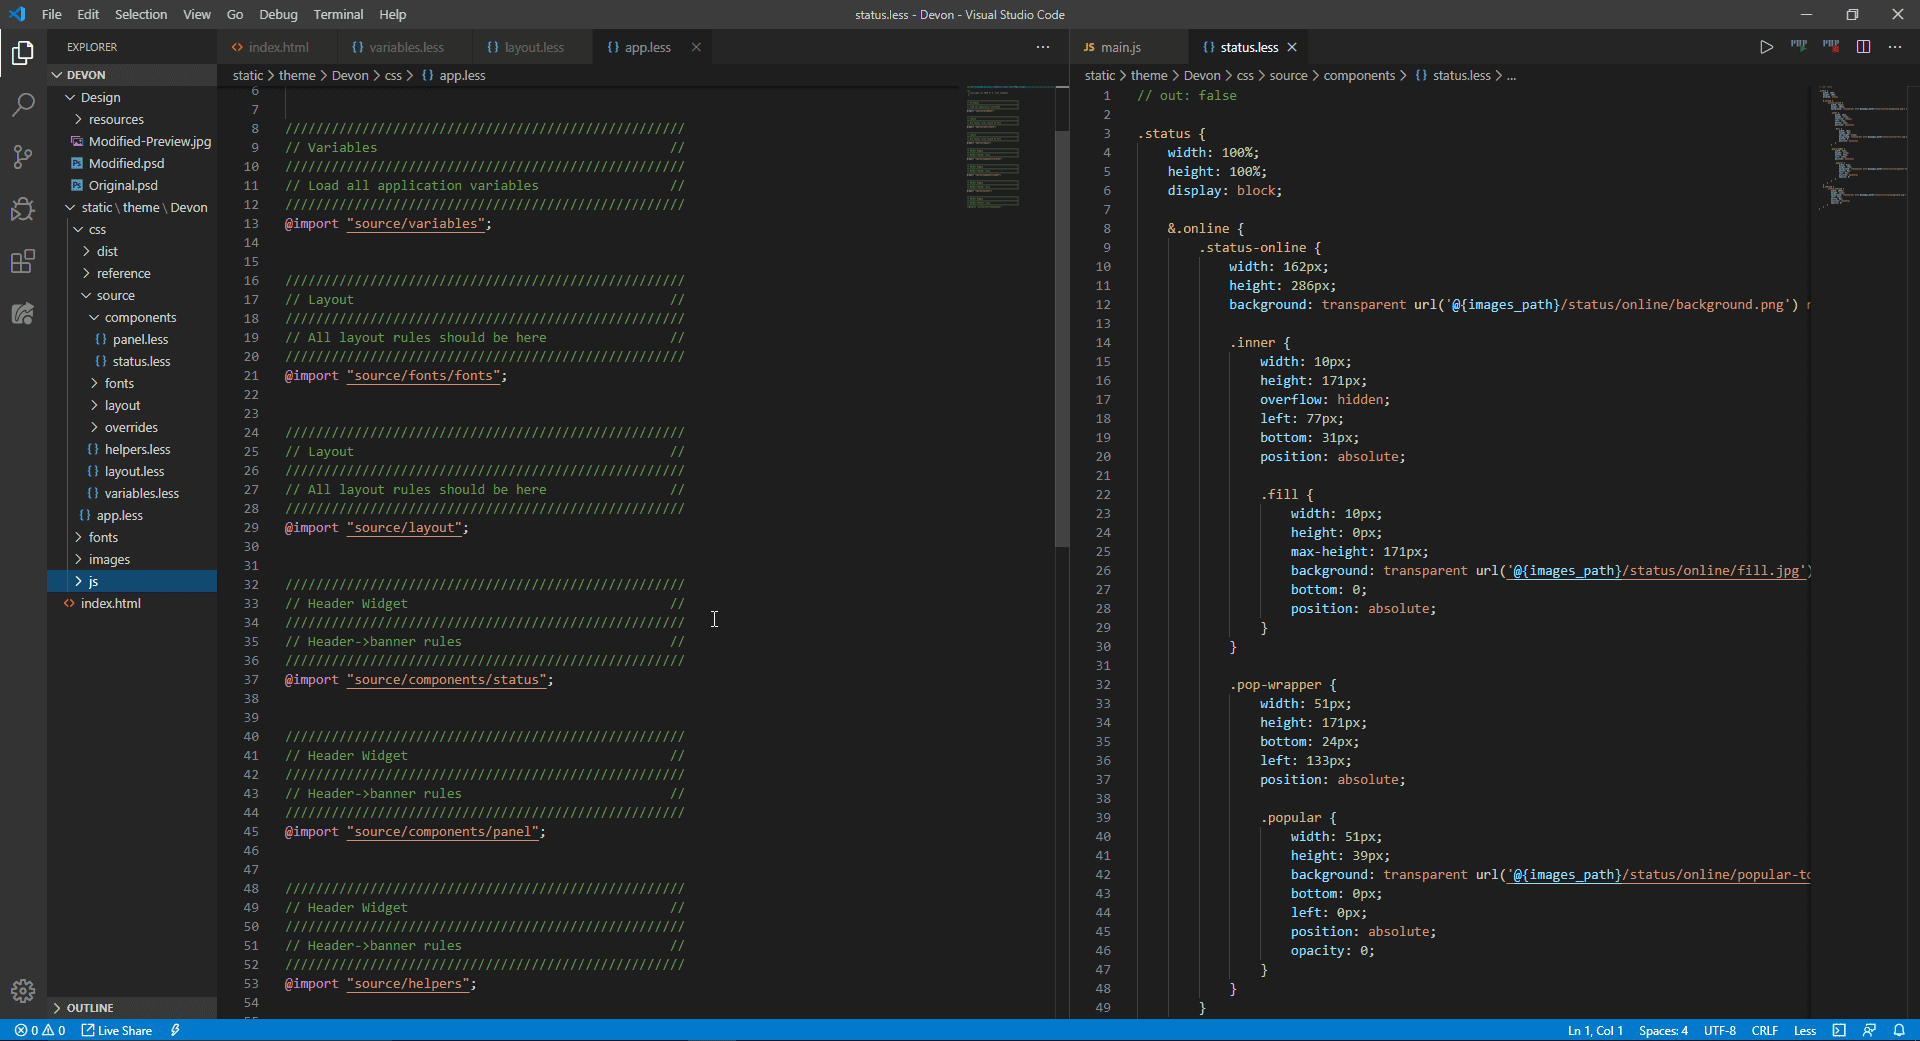Screen dimensions: 1920x1041
Task: Expand the js folder
Action: click(132, 581)
